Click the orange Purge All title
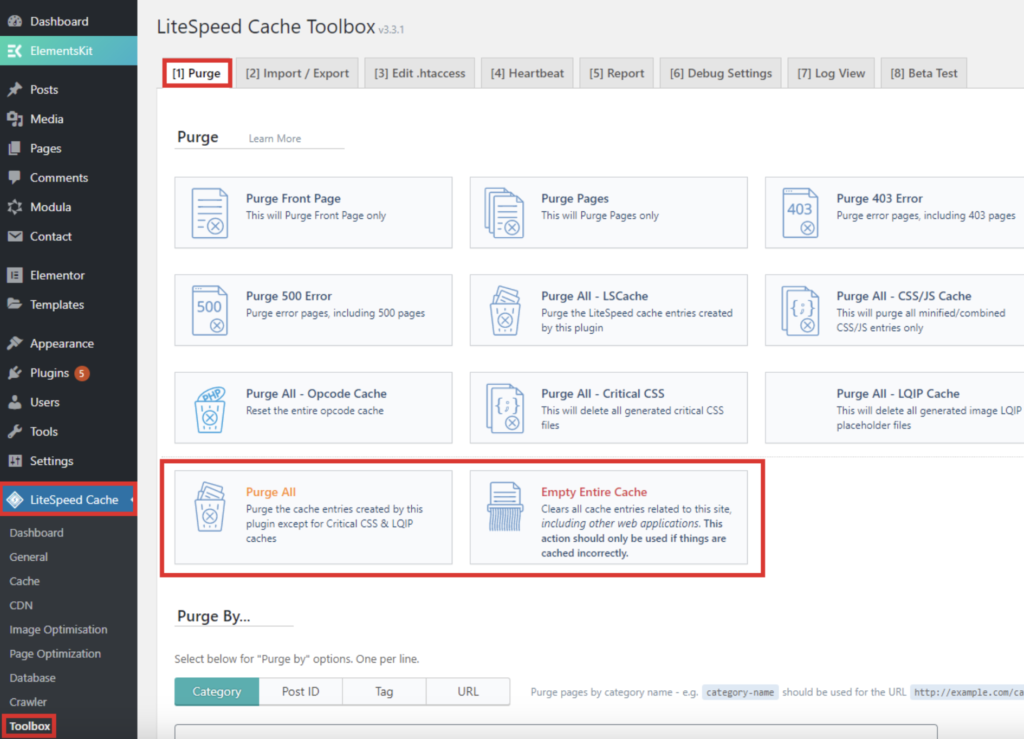Screen dimensions: 1024x739 [x=270, y=492]
